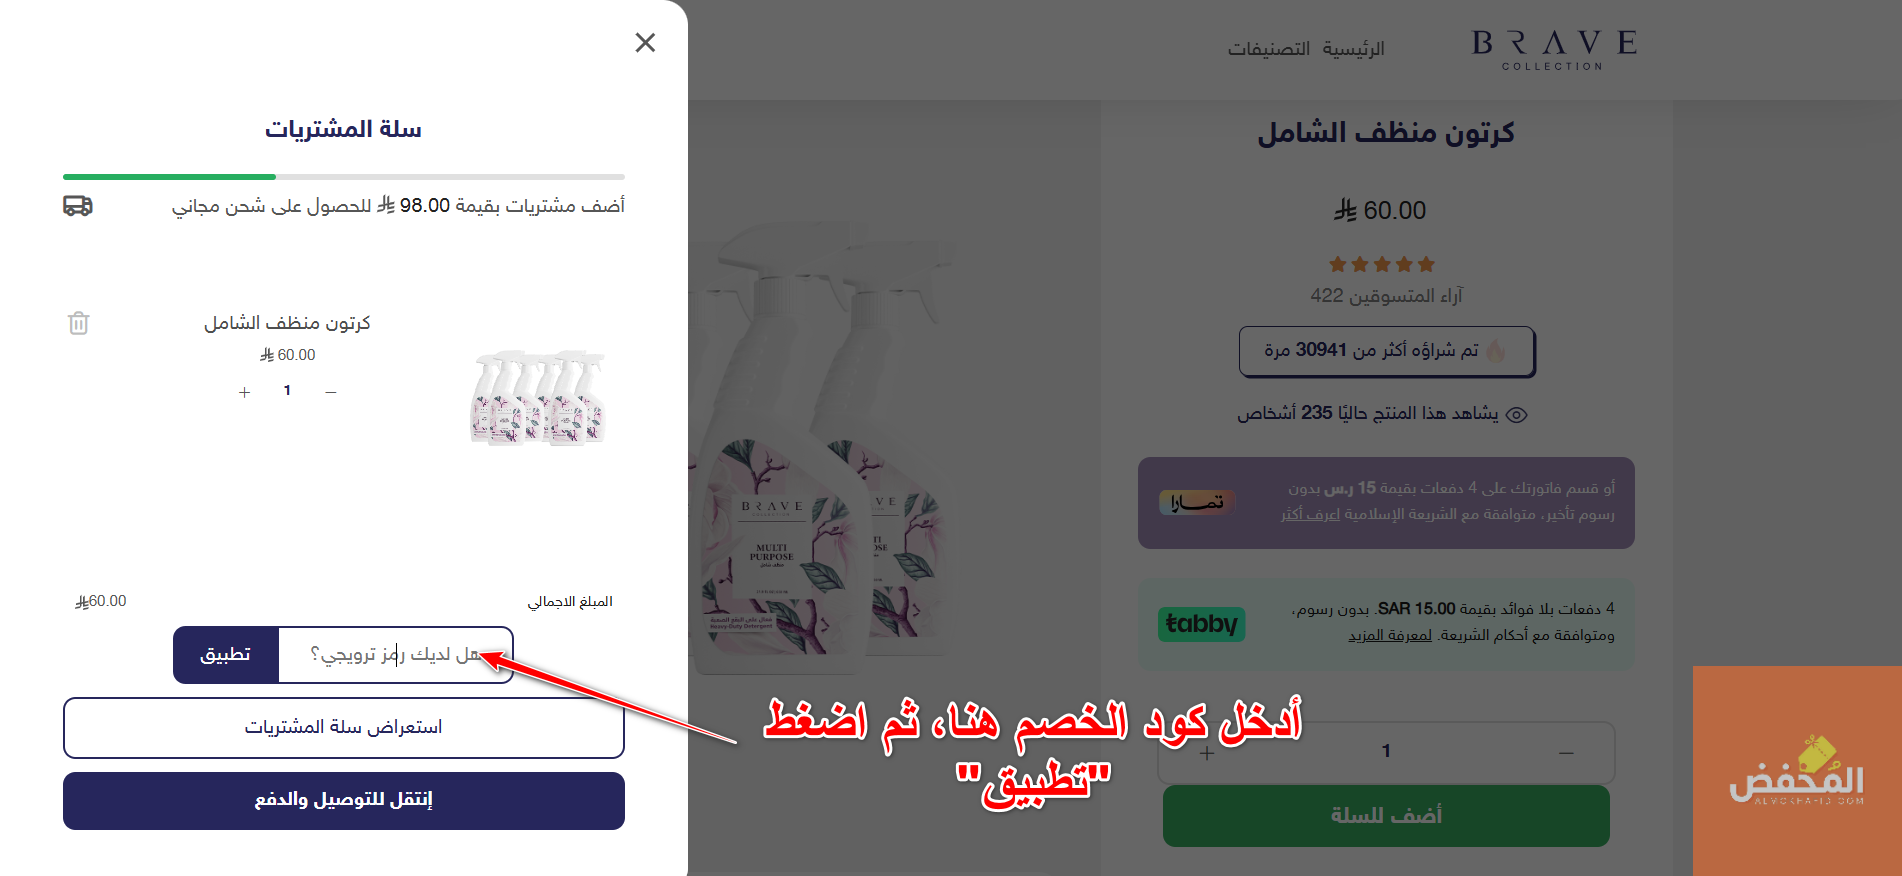
Task: Click the Tamara logo badge
Action: (x=1197, y=502)
